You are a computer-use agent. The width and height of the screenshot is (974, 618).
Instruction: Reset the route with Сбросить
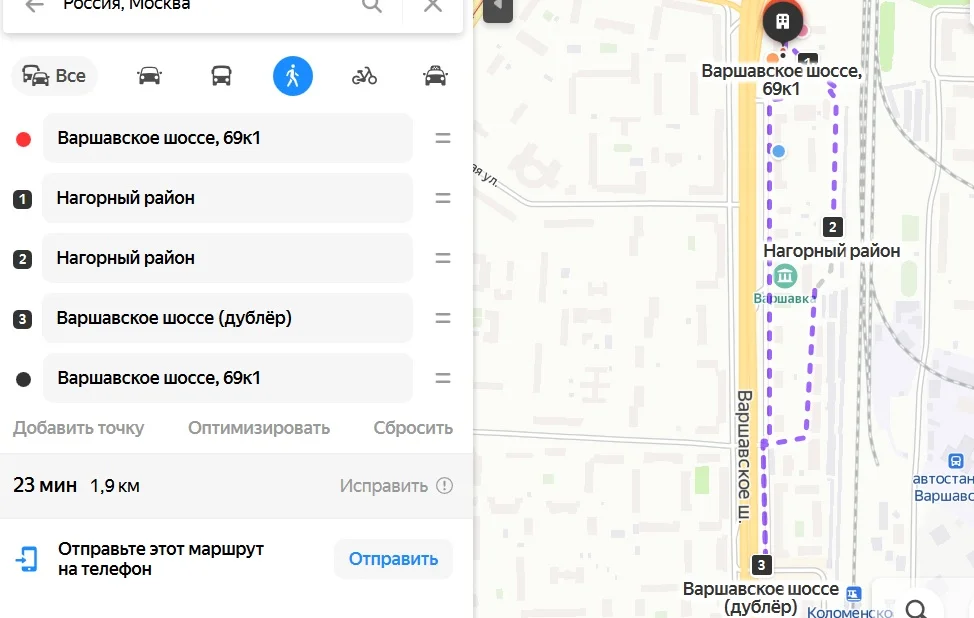[x=413, y=428]
